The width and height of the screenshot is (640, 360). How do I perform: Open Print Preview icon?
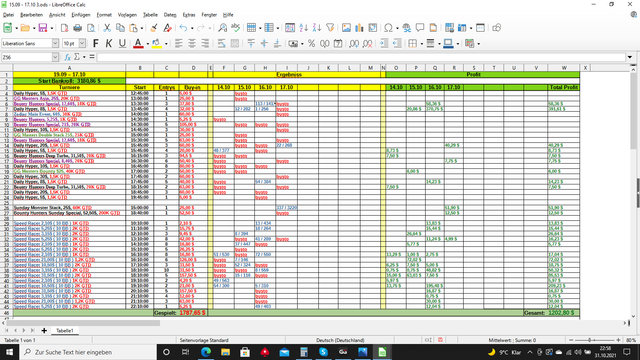point(91,28)
